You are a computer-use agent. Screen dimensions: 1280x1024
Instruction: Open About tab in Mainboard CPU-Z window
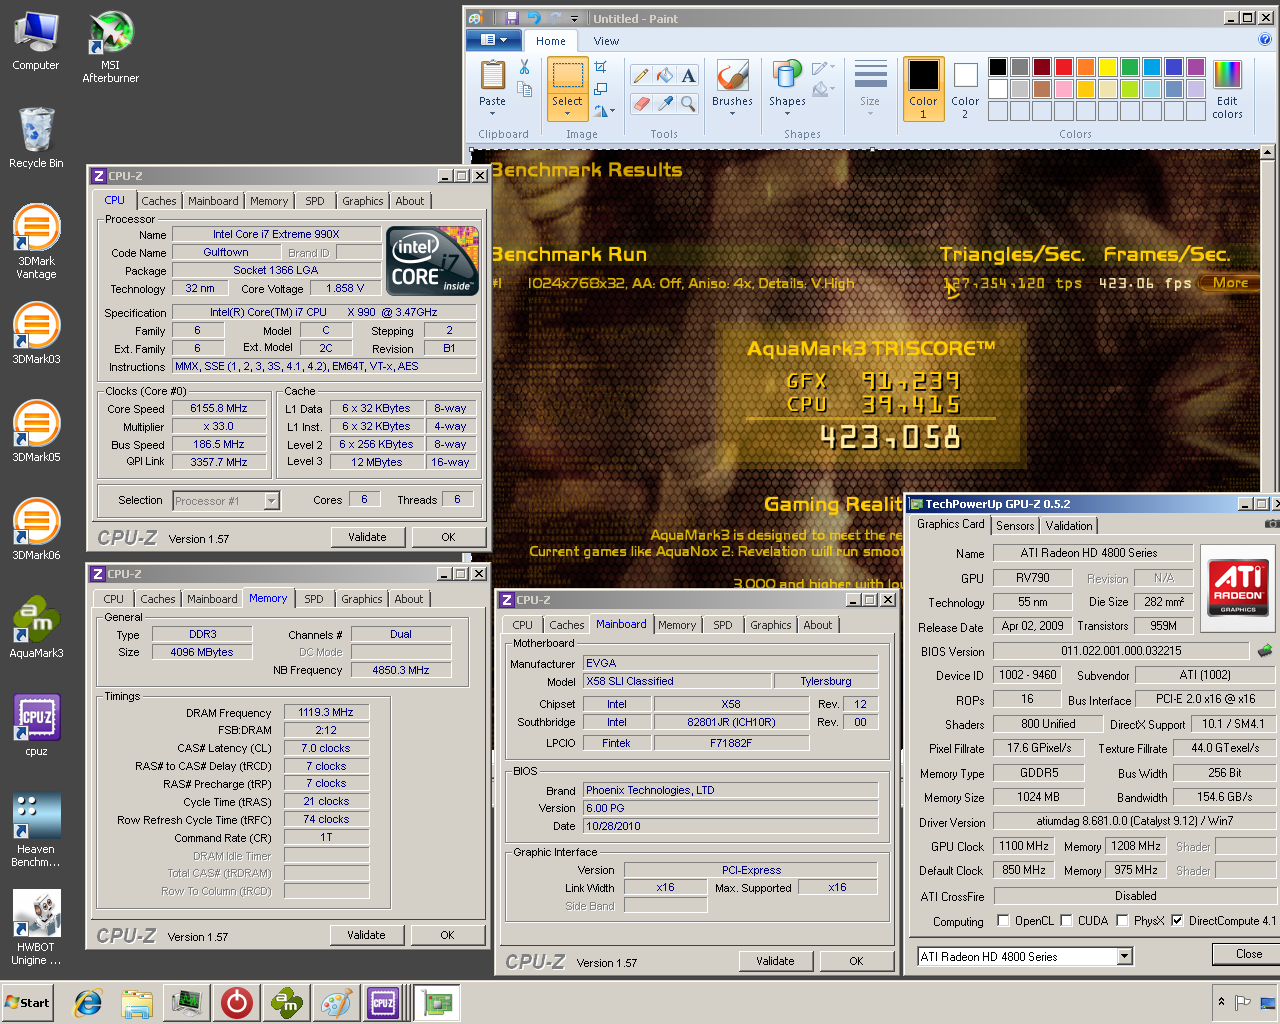tap(818, 625)
